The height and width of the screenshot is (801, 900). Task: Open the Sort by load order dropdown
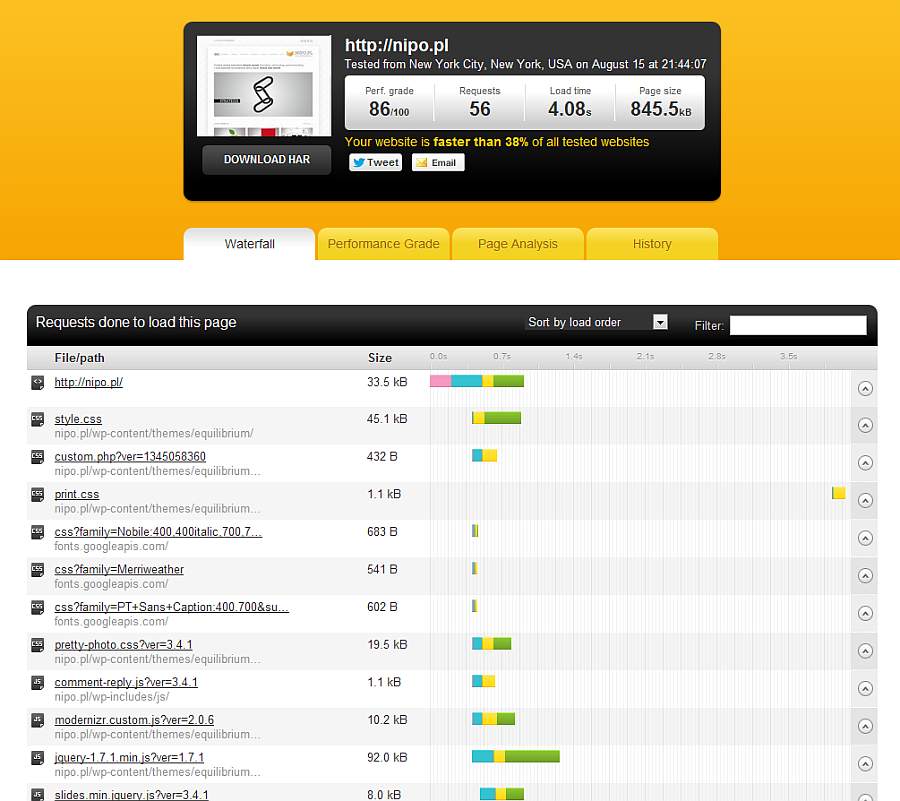[596, 322]
